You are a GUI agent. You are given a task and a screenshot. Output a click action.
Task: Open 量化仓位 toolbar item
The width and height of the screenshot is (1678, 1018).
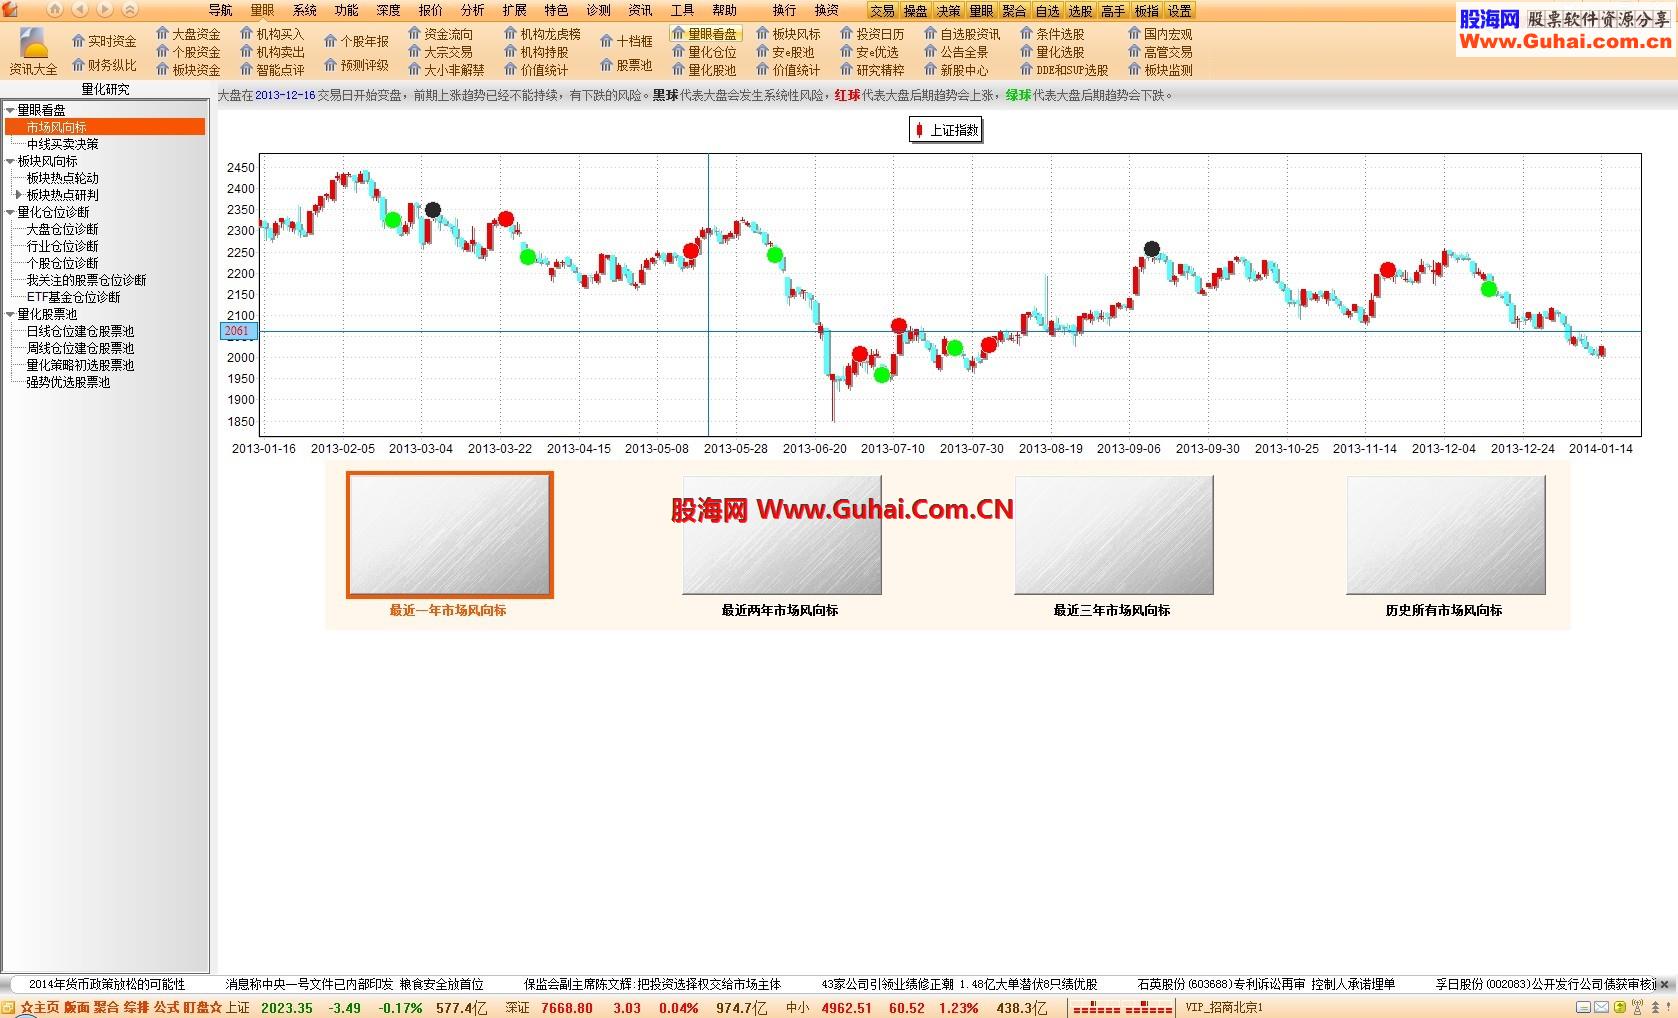pyautogui.click(x=704, y=52)
